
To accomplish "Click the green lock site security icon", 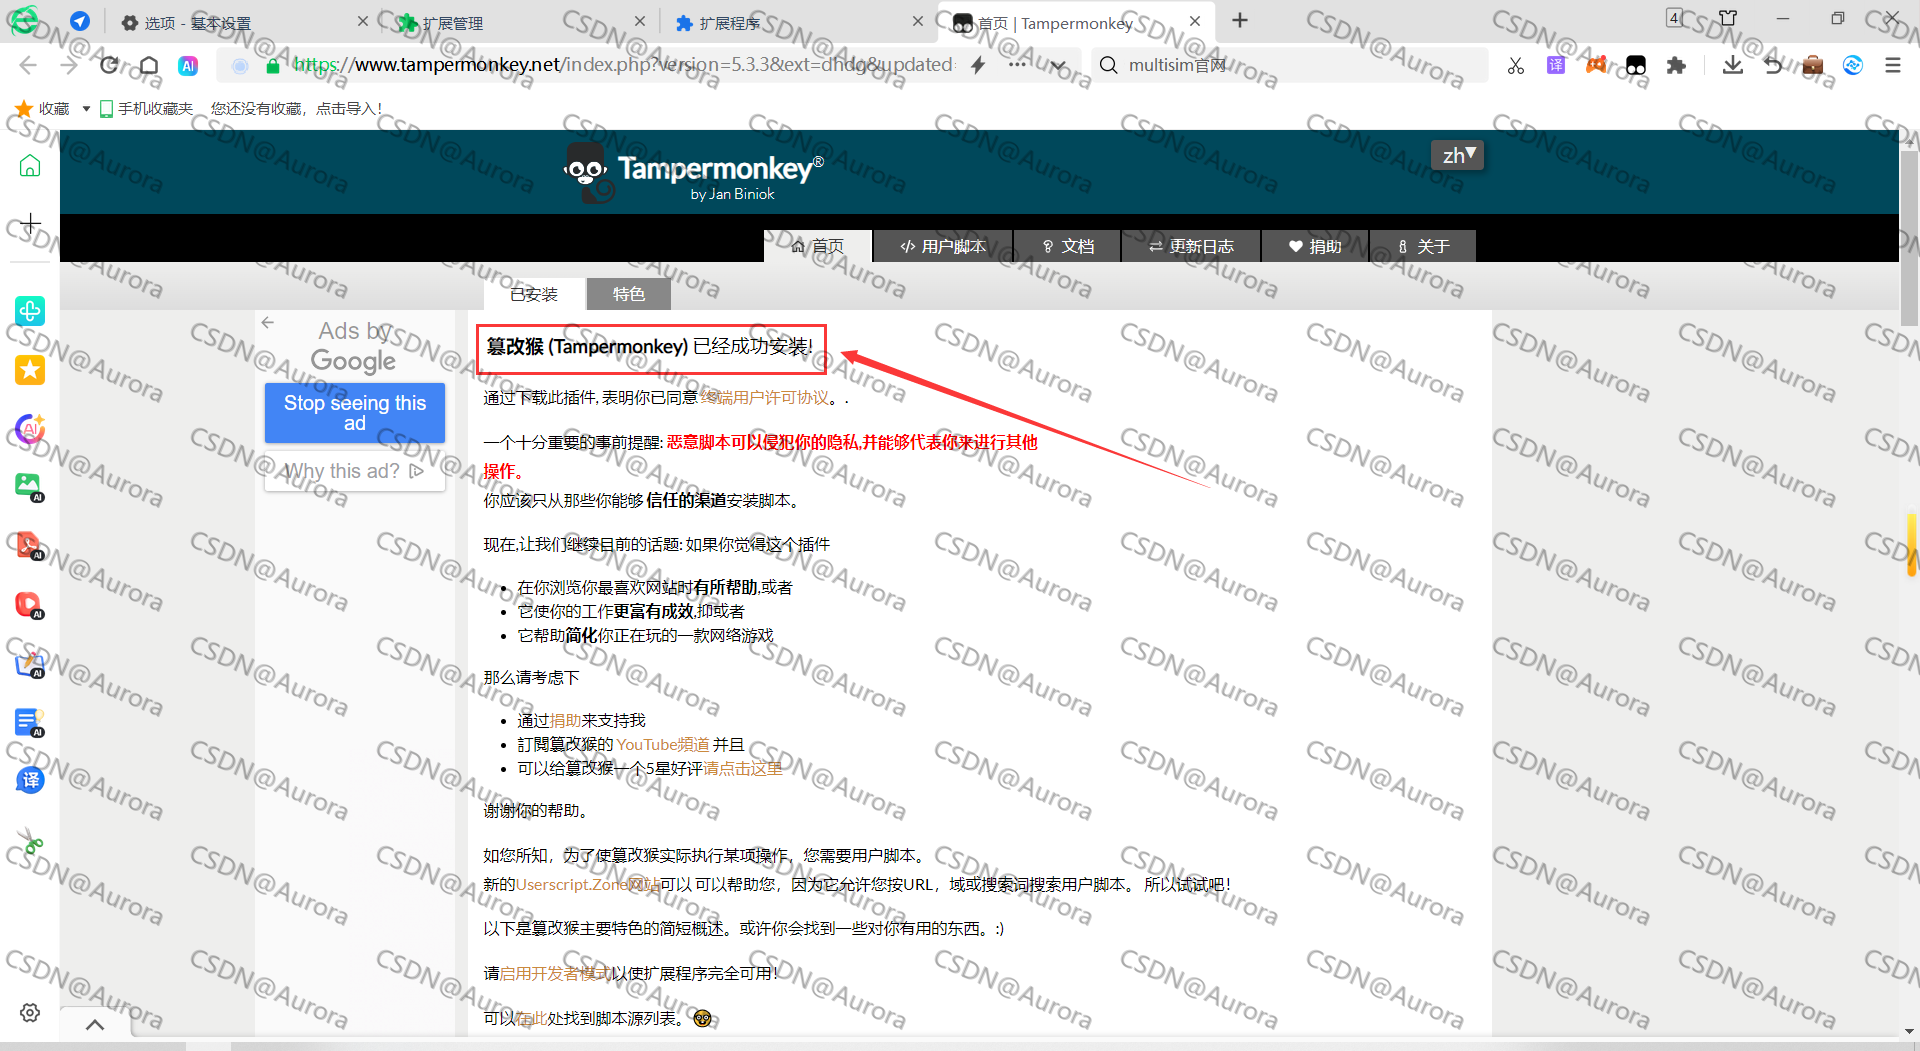I will click(x=273, y=65).
